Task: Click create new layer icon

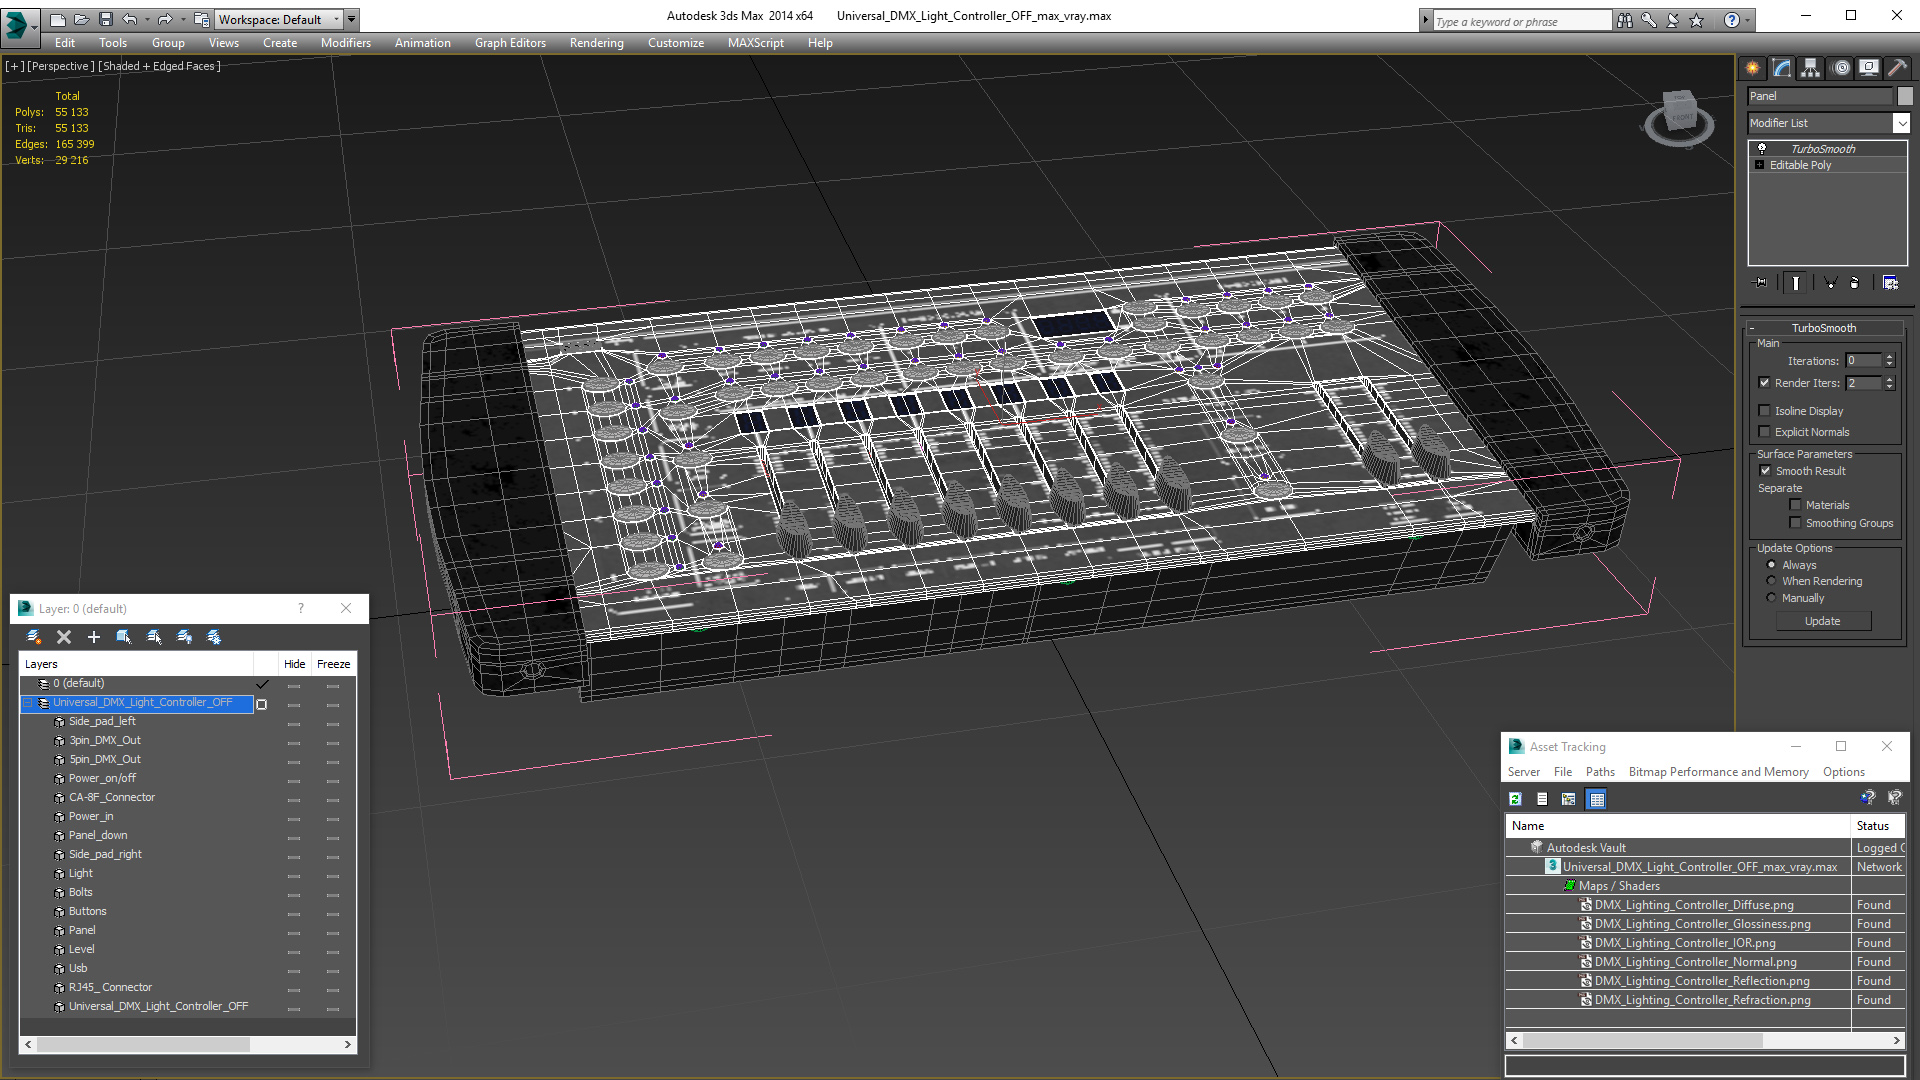Action: tap(33, 637)
